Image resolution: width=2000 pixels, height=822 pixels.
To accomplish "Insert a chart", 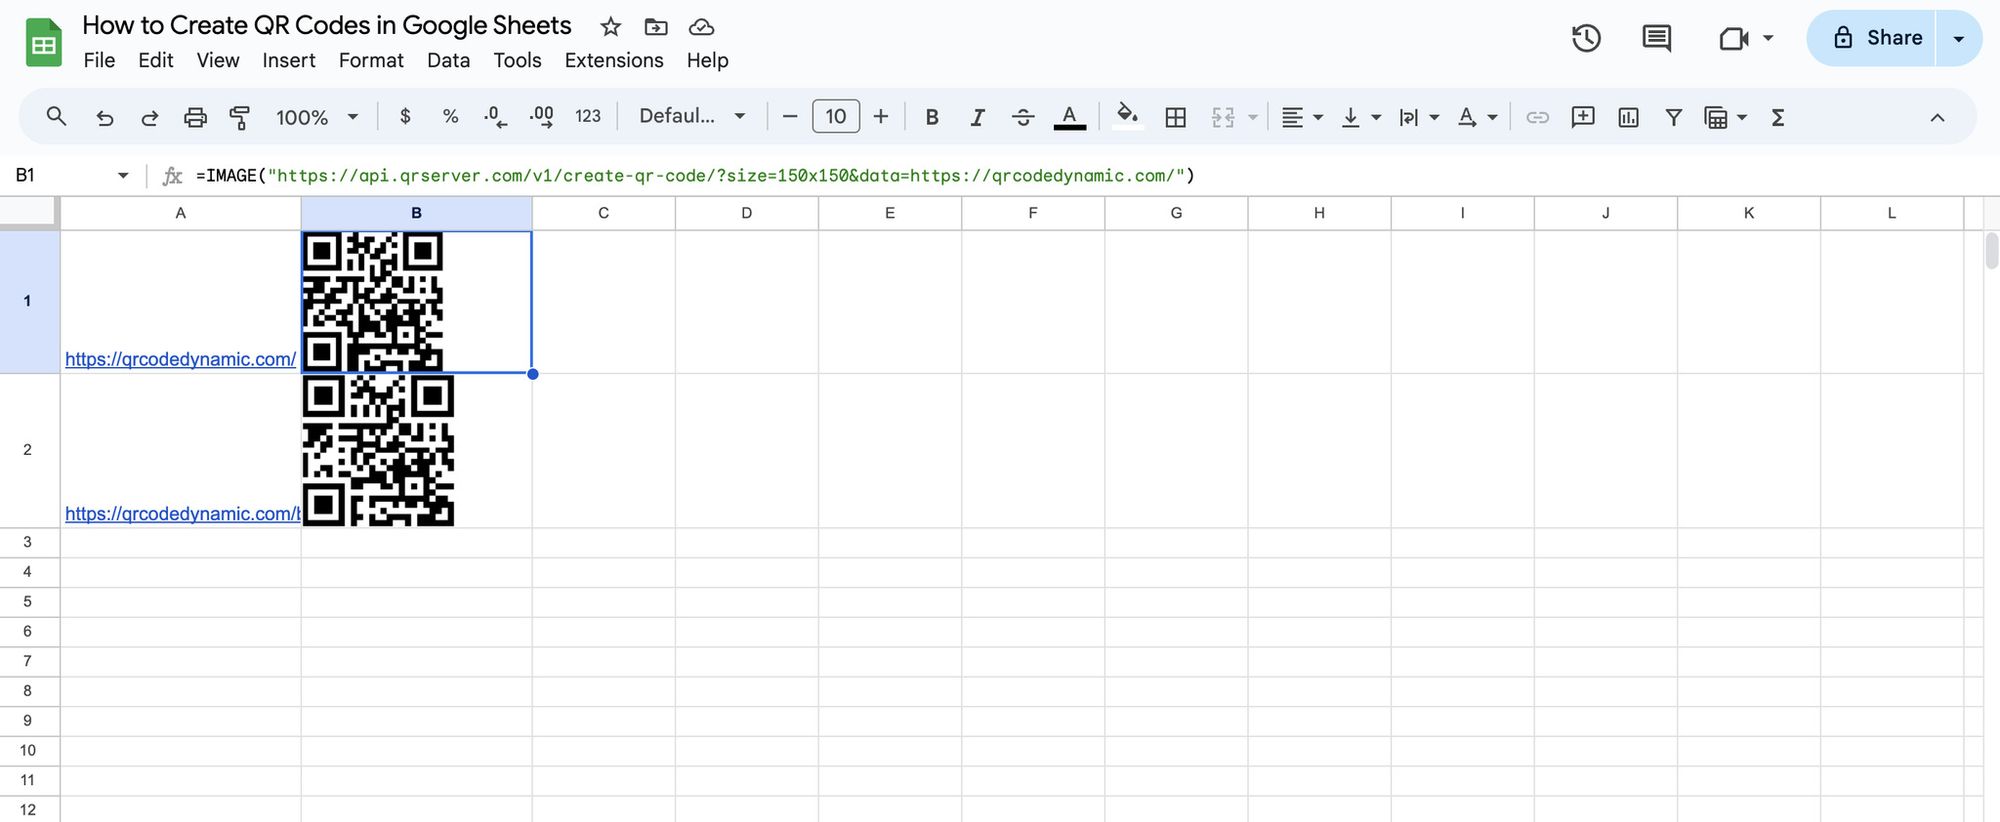I will point(1628,117).
